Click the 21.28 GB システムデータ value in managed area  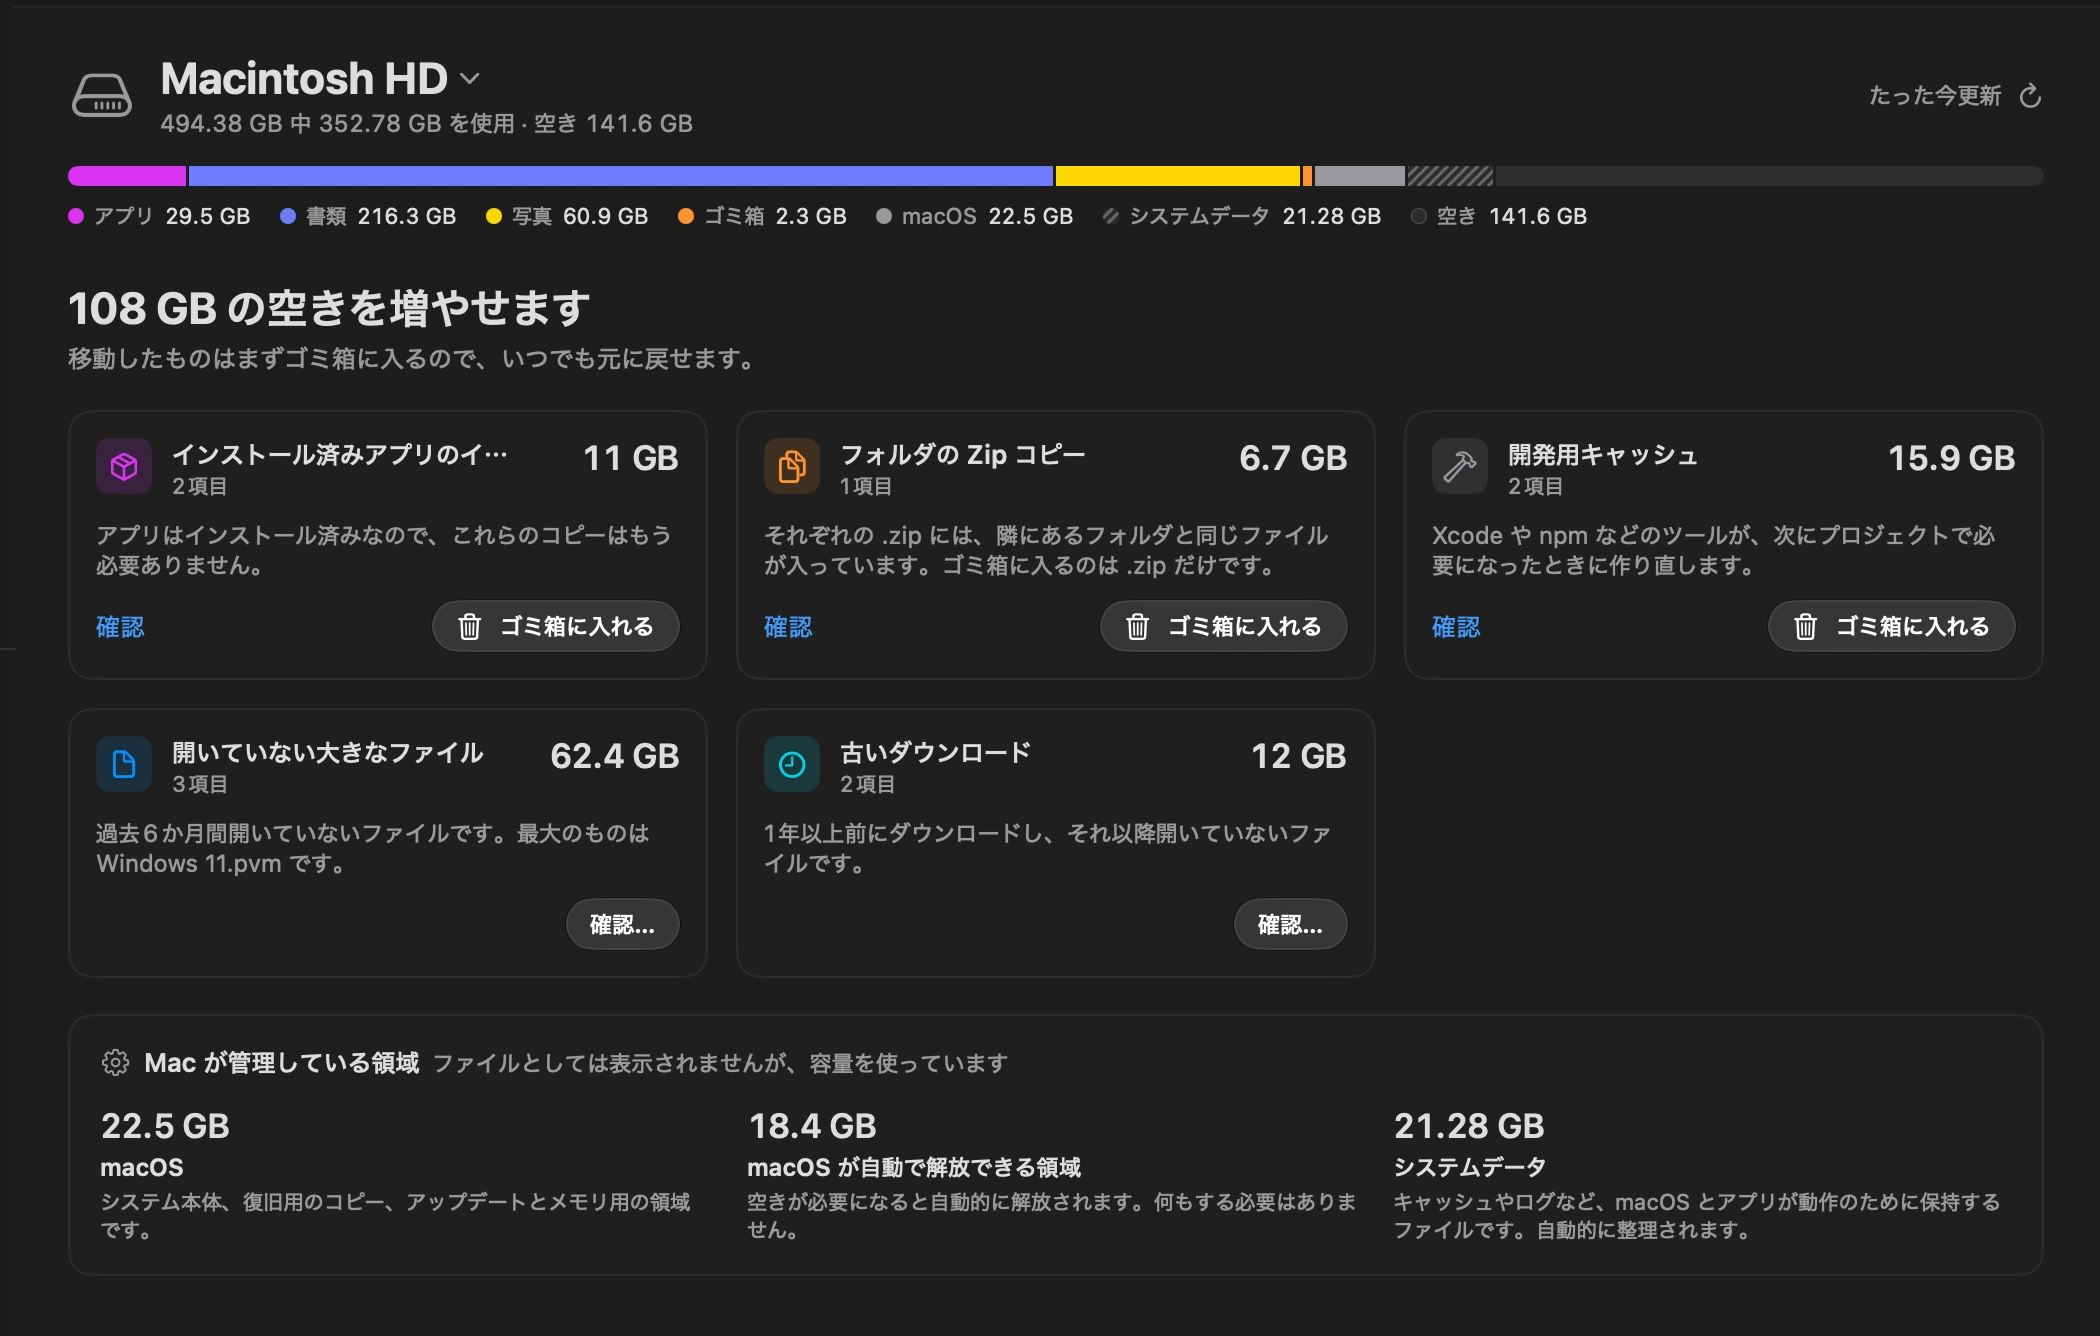coord(1469,1126)
